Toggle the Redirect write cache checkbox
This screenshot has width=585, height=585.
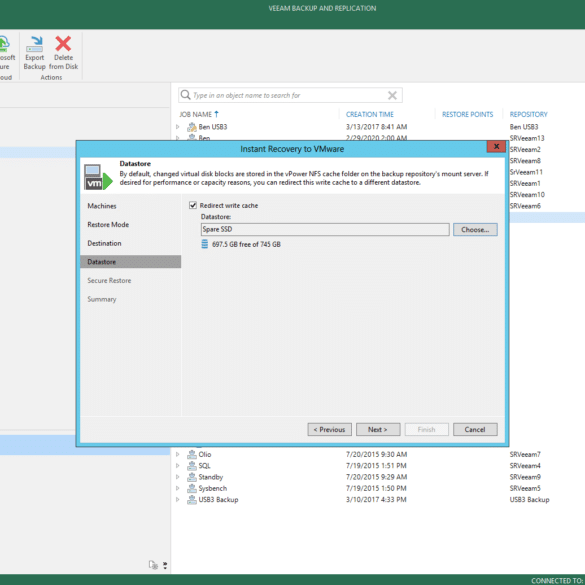tap(193, 205)
